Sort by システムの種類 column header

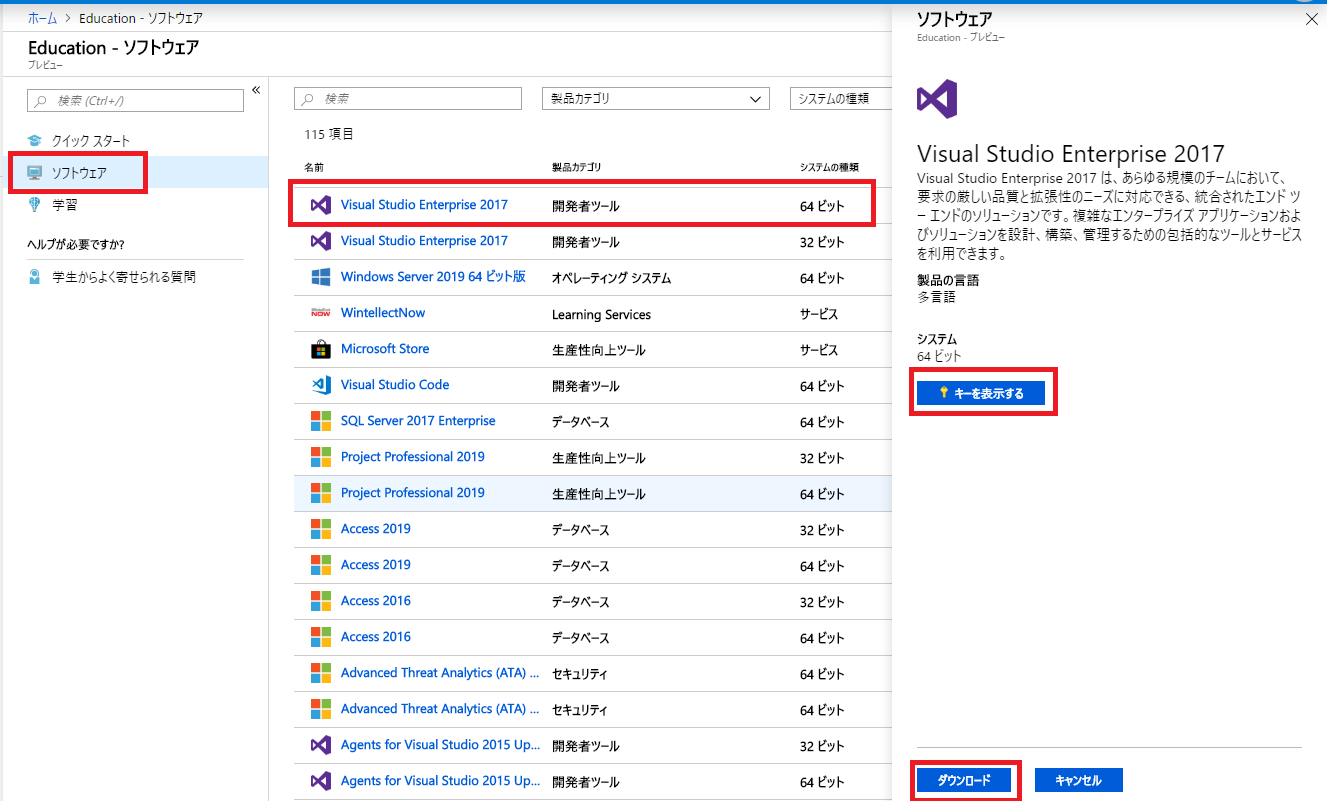[x=829, y=167]
